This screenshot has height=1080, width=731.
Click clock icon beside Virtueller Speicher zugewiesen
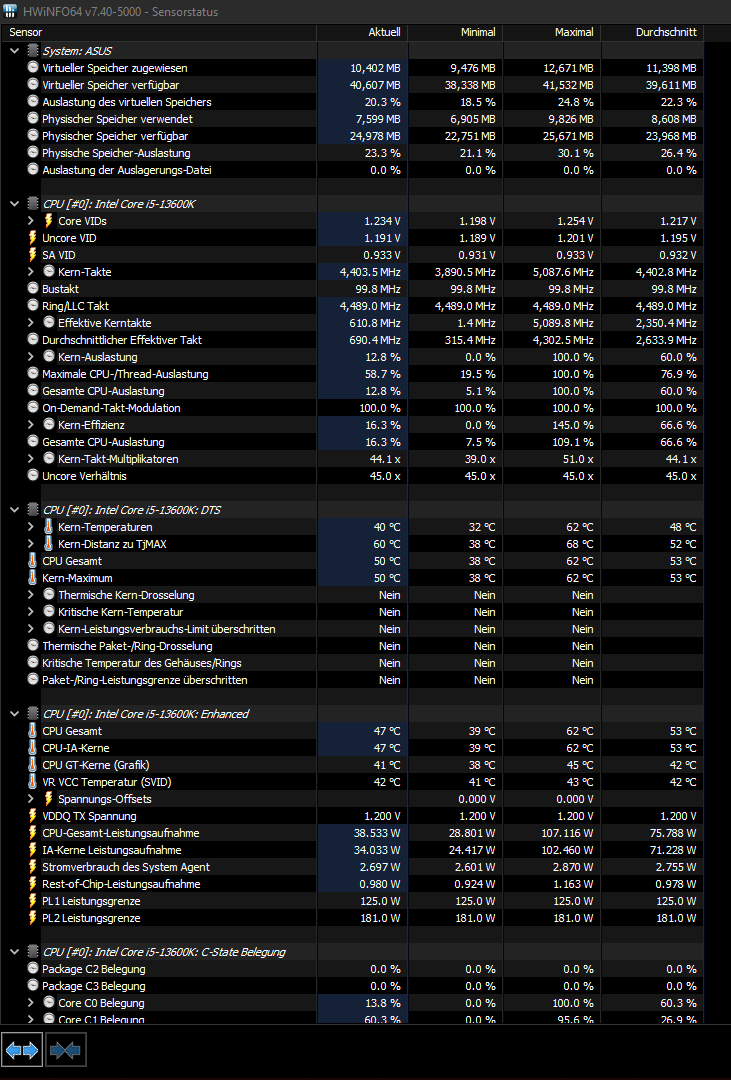pyautogui.click(x=32, y=68)
